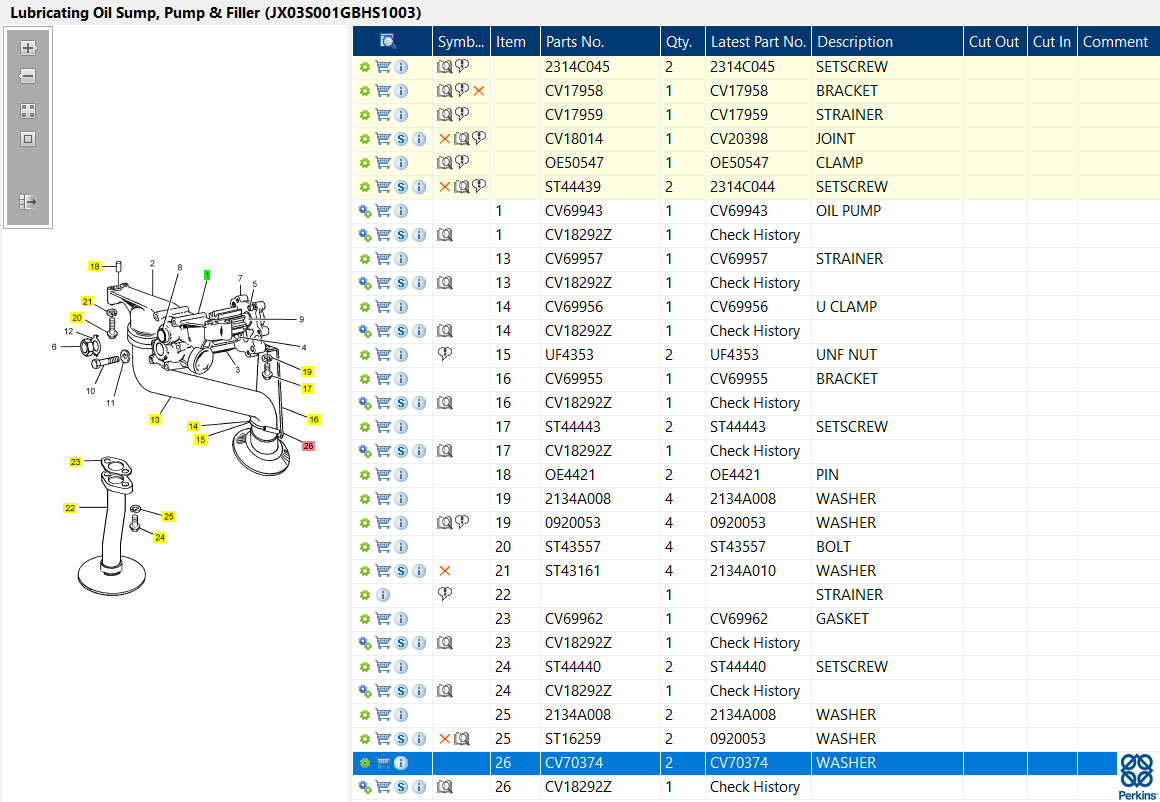The width and height of the screenshot is (1160, 802).
Task: Add ST44443 SETSCREW to cart
Action: 383,427
